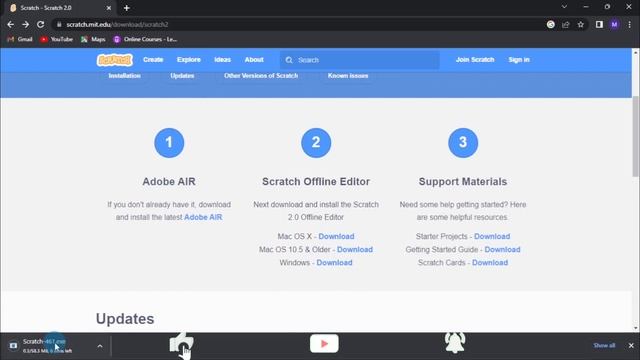Download the Scratch Cards

[x=490, y=262]
